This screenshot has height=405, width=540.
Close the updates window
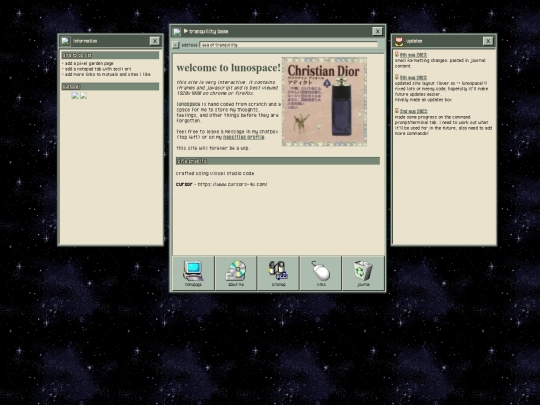(x=488, y=41)
